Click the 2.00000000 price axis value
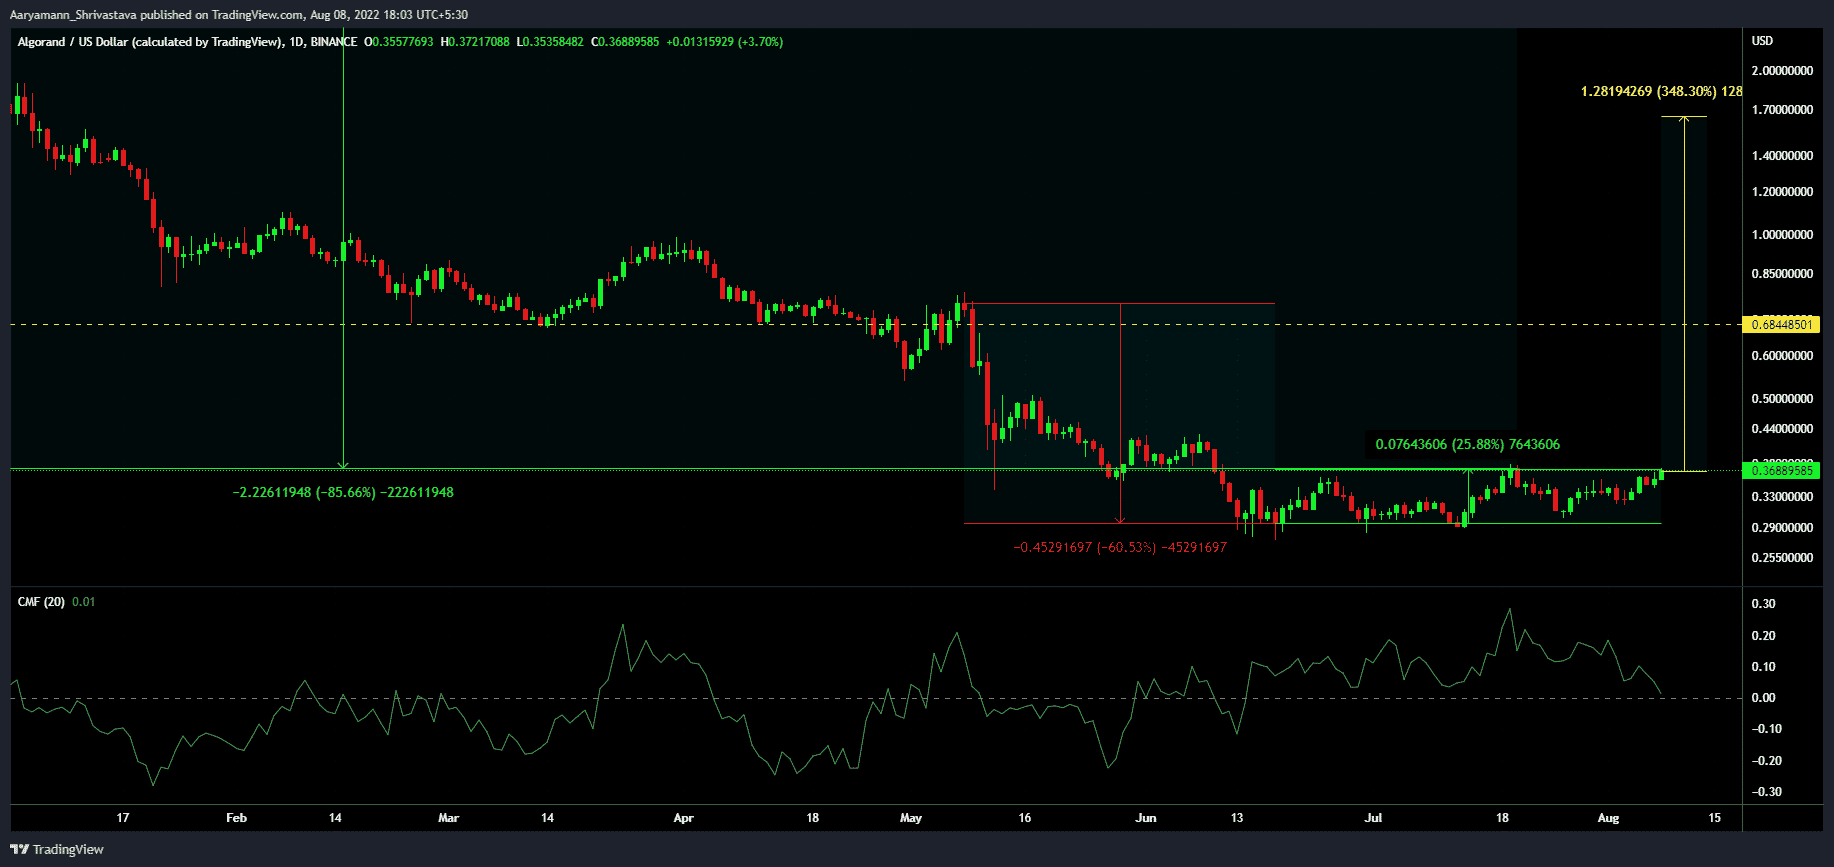The image size is (1834, 867). coord(1782,71)
